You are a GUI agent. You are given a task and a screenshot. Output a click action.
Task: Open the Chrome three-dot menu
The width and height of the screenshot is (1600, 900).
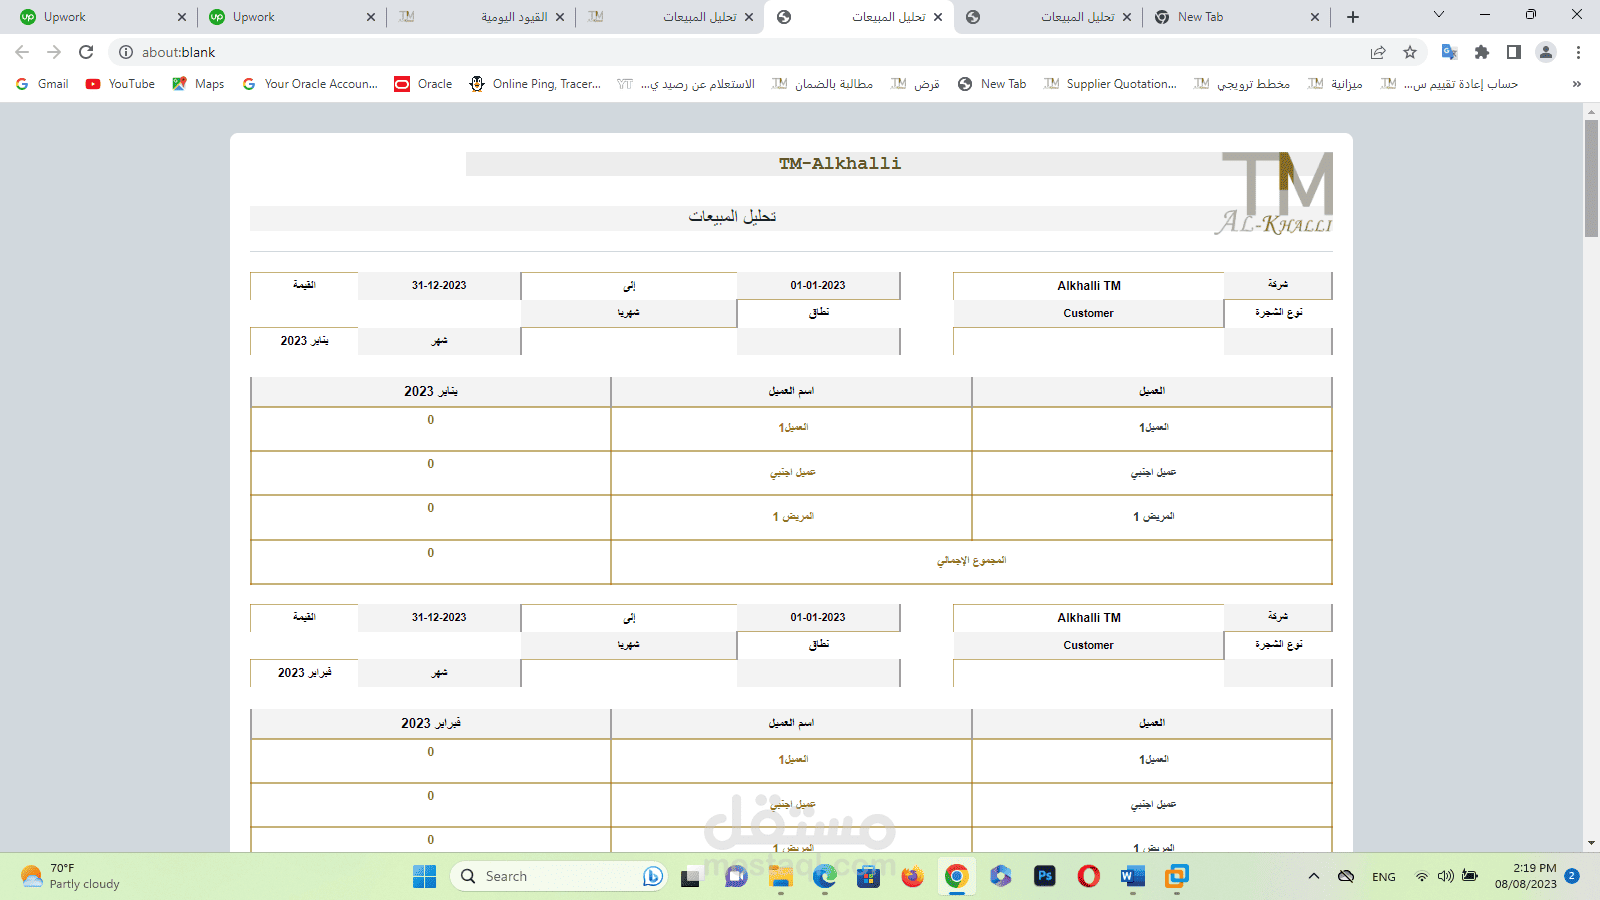(x=1578, y=52)
